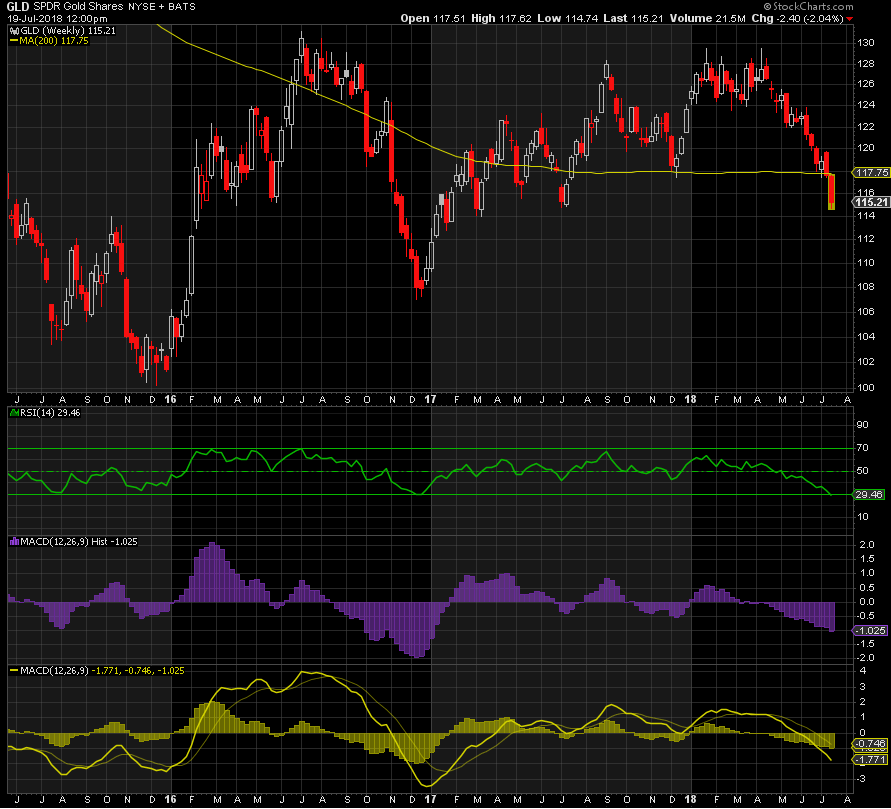Click the purple -1.025 histogram value tag
891x809 pixels.
click(x=870, y=631)
